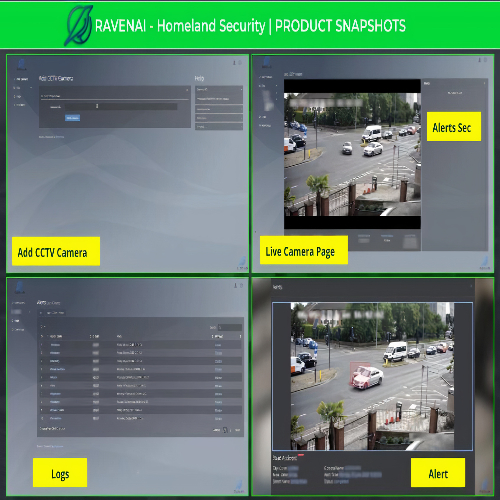Open the user profile icon in Logs screen
Image resolution: width=500 pixels, height=500 pixels.
235,286
